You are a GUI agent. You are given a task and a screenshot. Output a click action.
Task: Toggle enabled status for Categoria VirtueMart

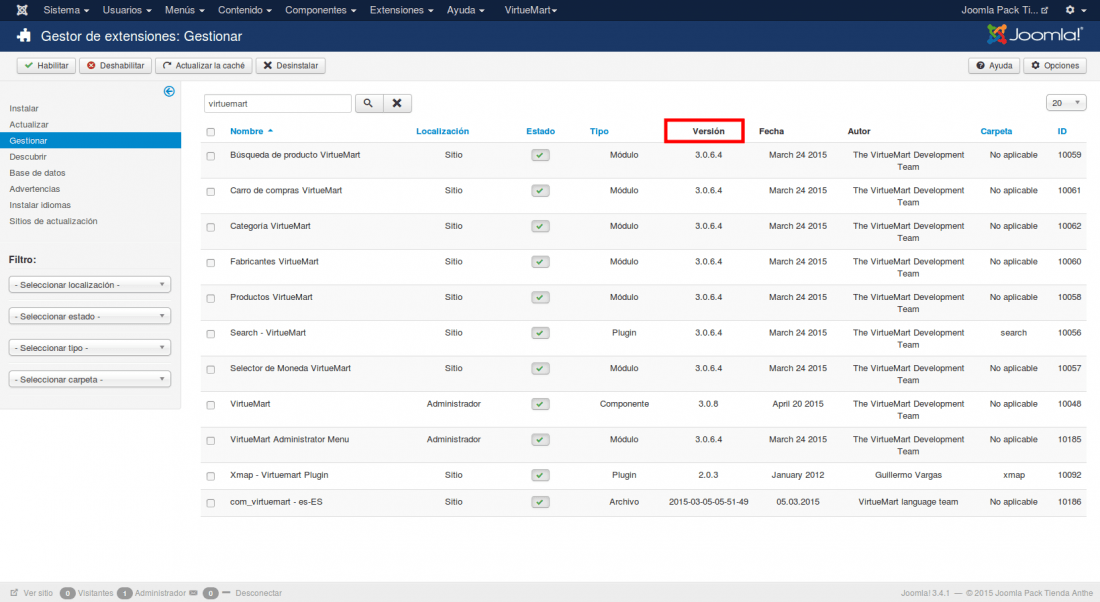pos(540,226)
